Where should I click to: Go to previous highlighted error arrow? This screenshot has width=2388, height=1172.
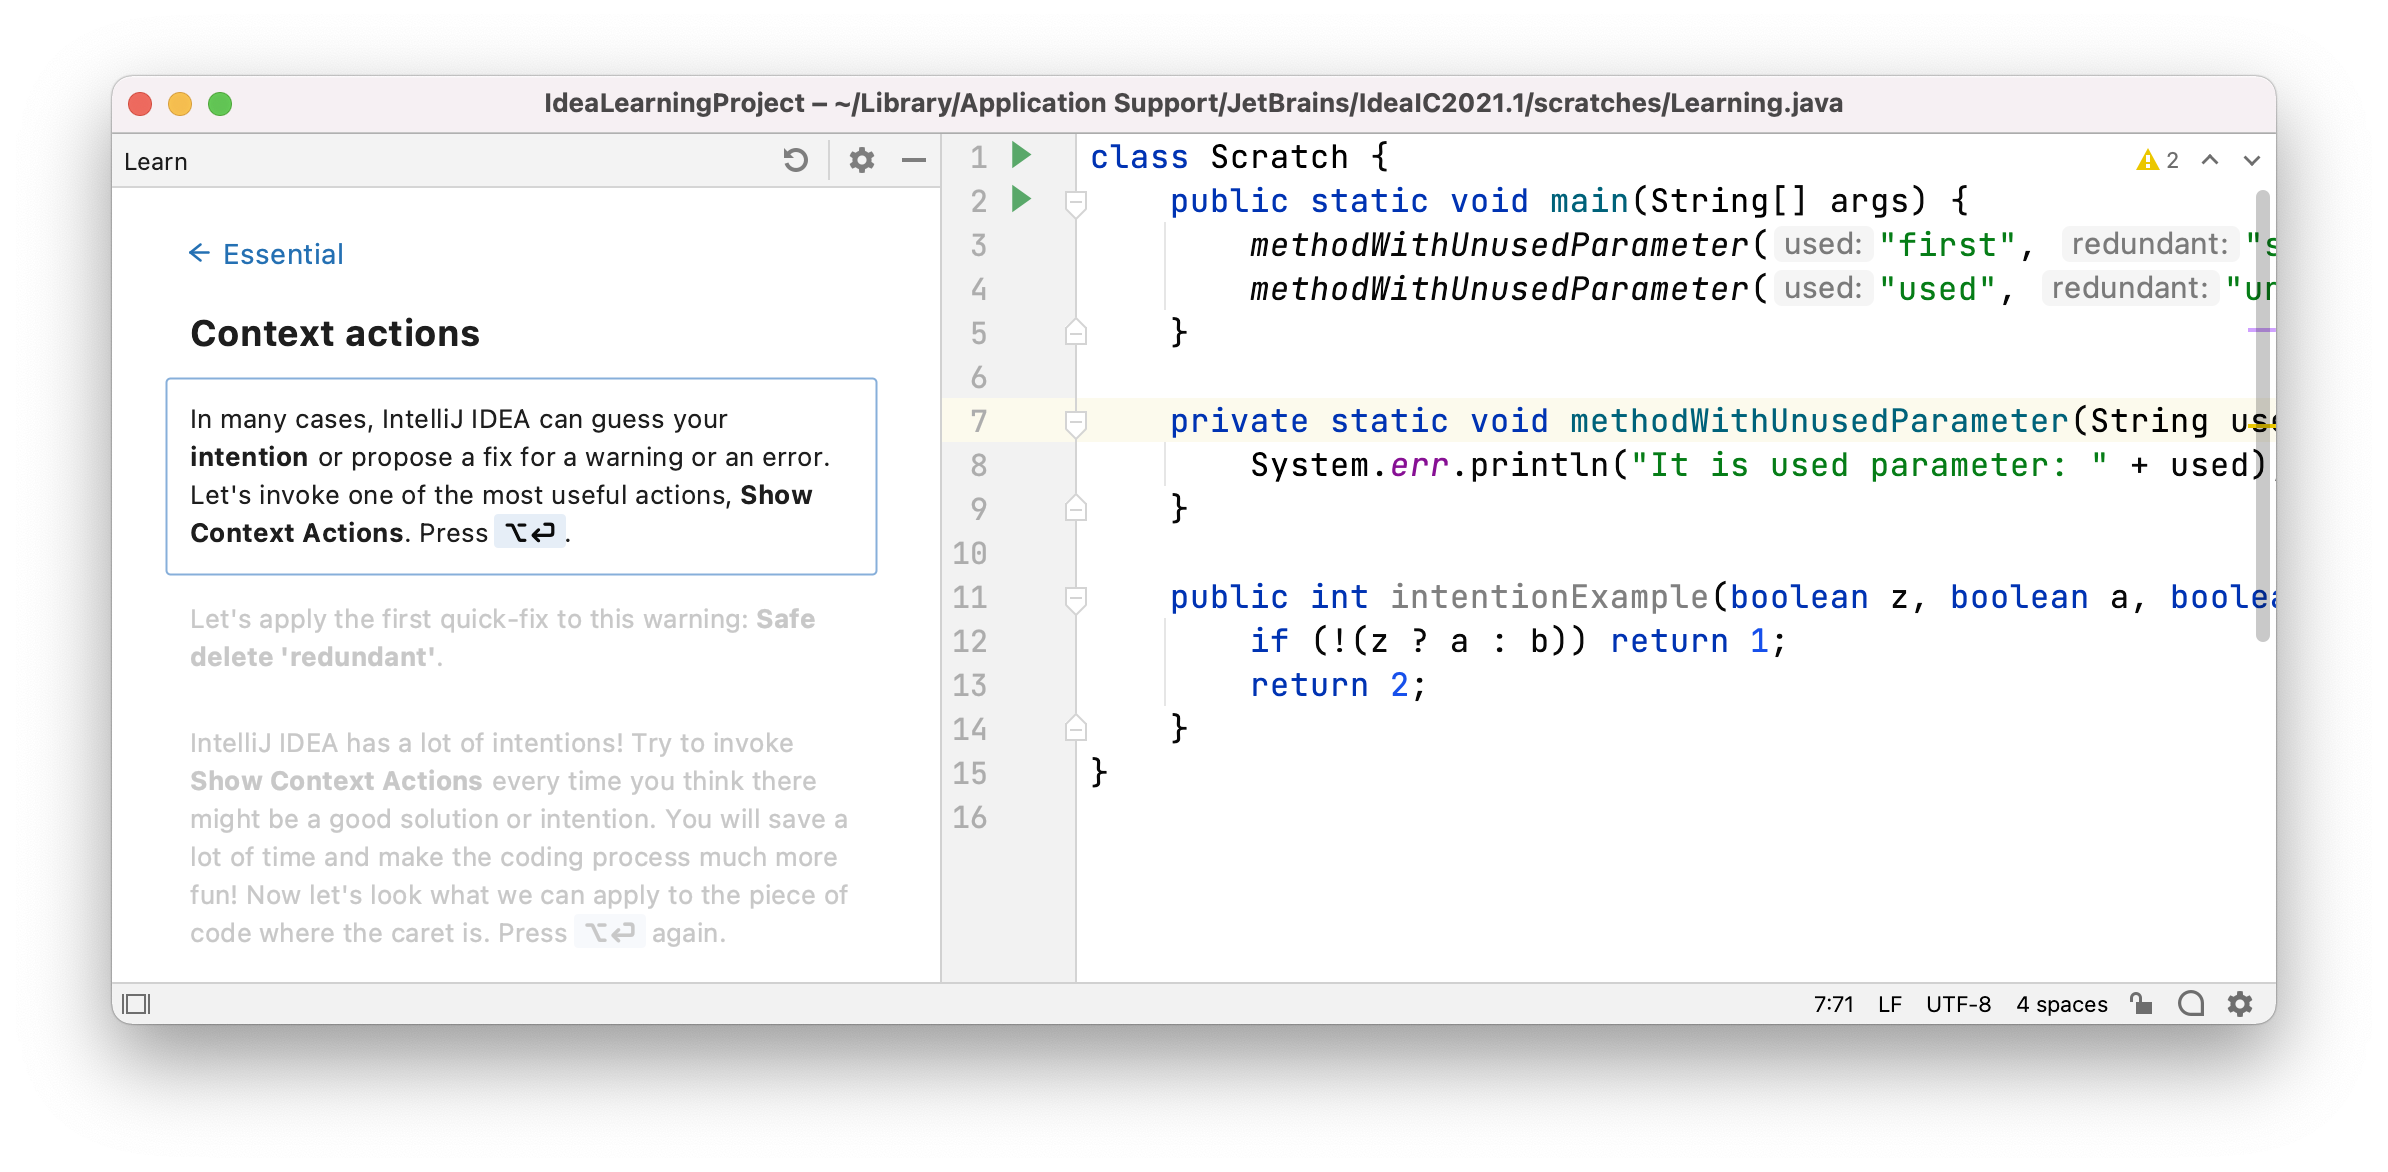2210,160
